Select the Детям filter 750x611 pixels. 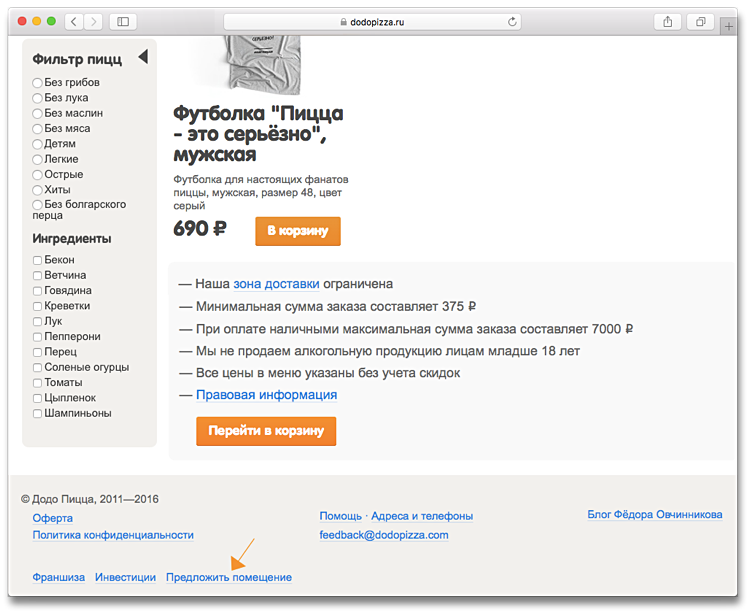37,144
